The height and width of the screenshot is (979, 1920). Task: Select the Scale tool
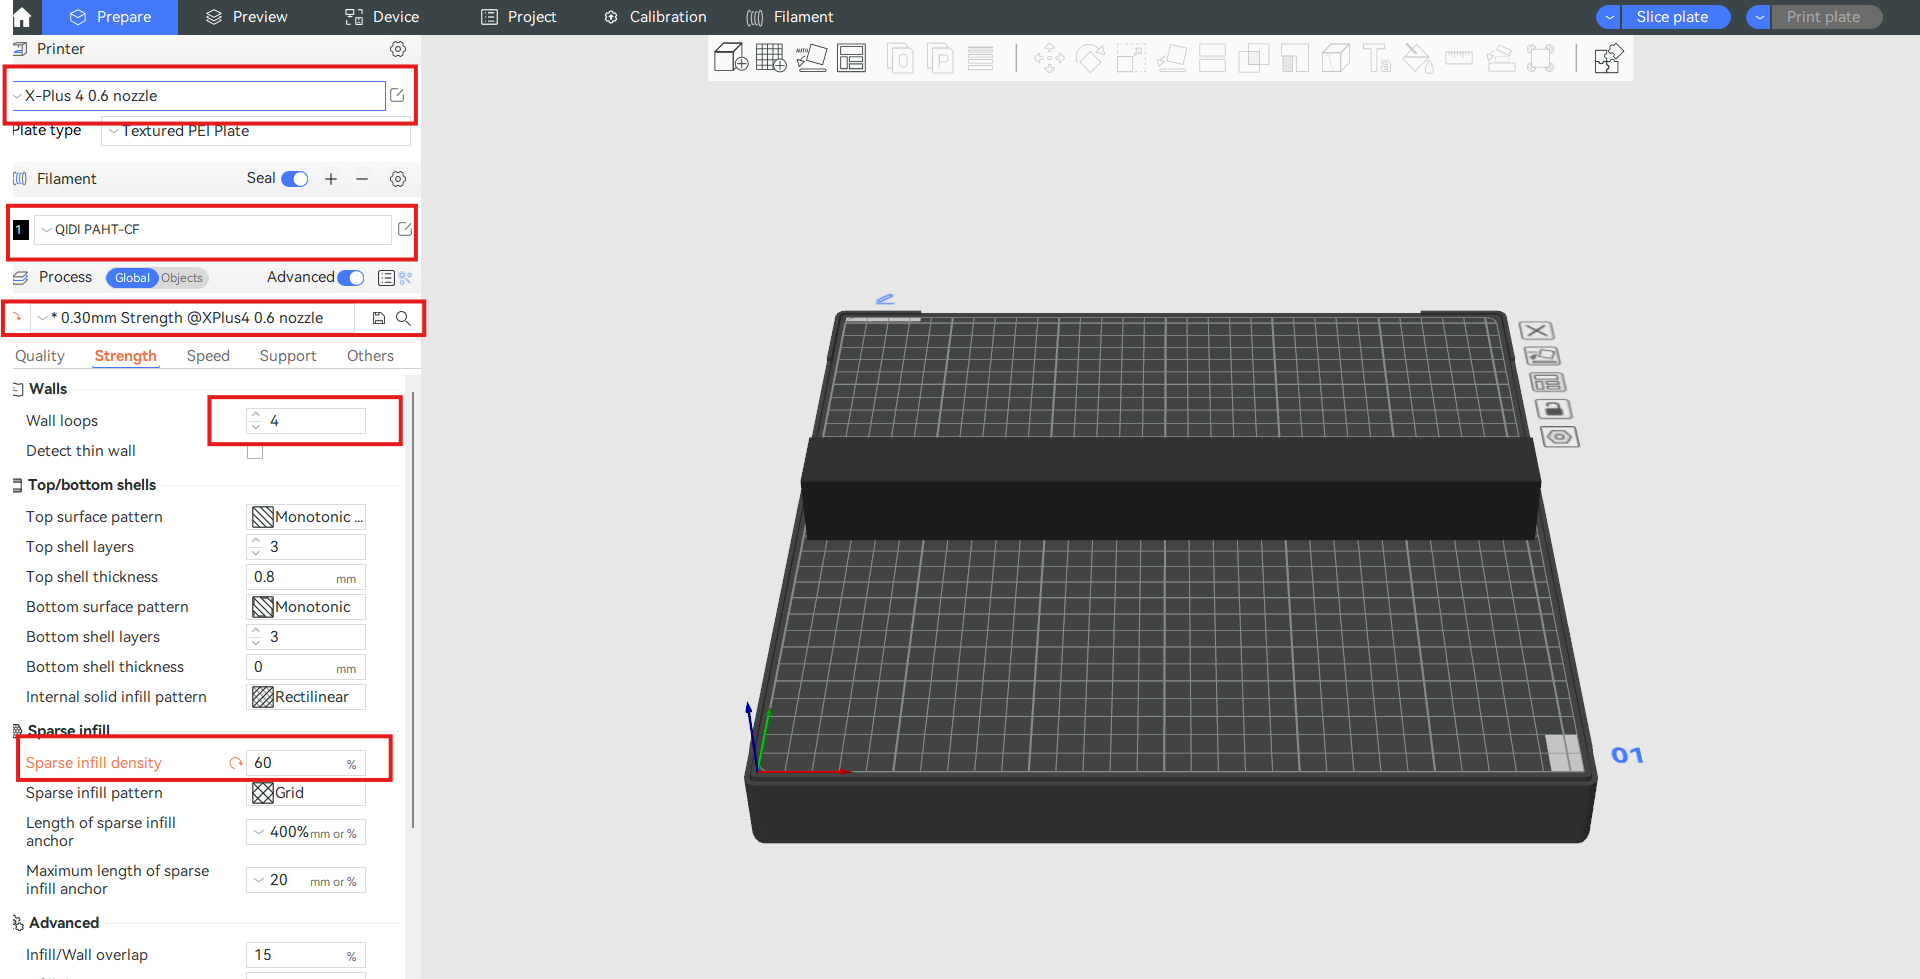[1131, 58]
